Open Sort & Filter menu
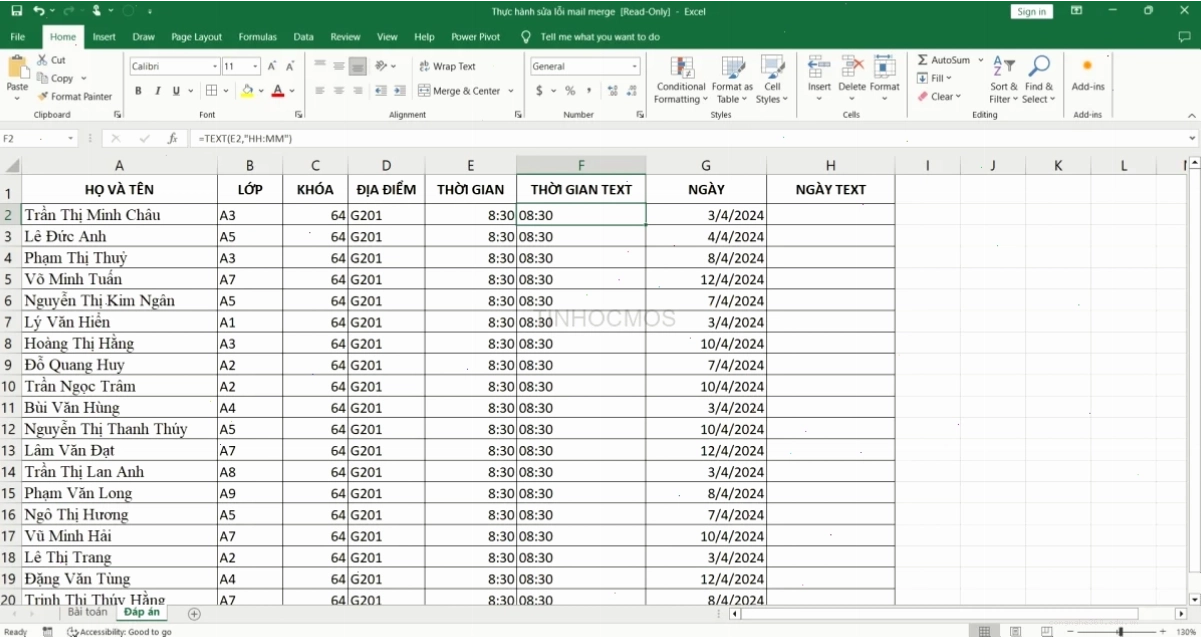The image size is (1201, 639). click(x=1003, y=79)
